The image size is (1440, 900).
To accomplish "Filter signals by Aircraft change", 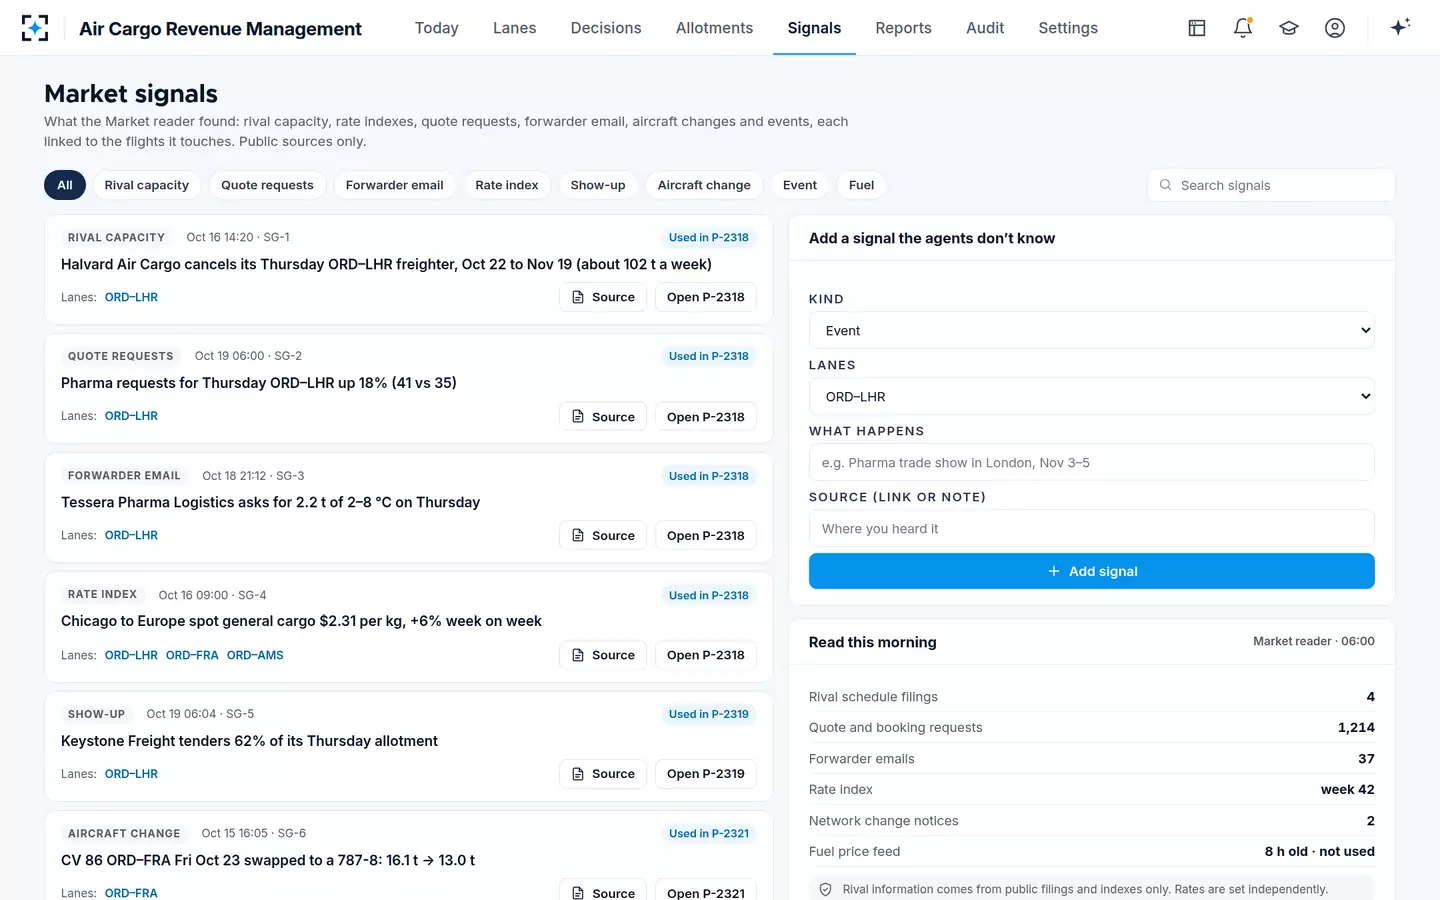I will [x=704, y=185].
